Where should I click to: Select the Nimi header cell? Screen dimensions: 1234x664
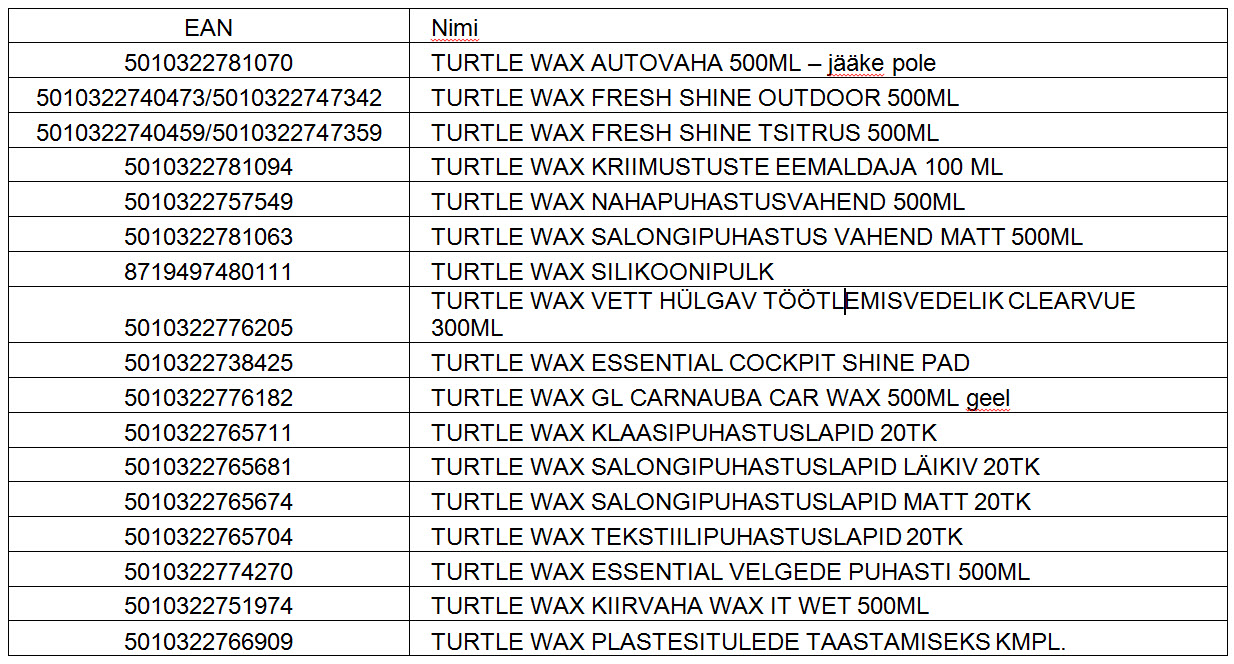tap(818, 27)
